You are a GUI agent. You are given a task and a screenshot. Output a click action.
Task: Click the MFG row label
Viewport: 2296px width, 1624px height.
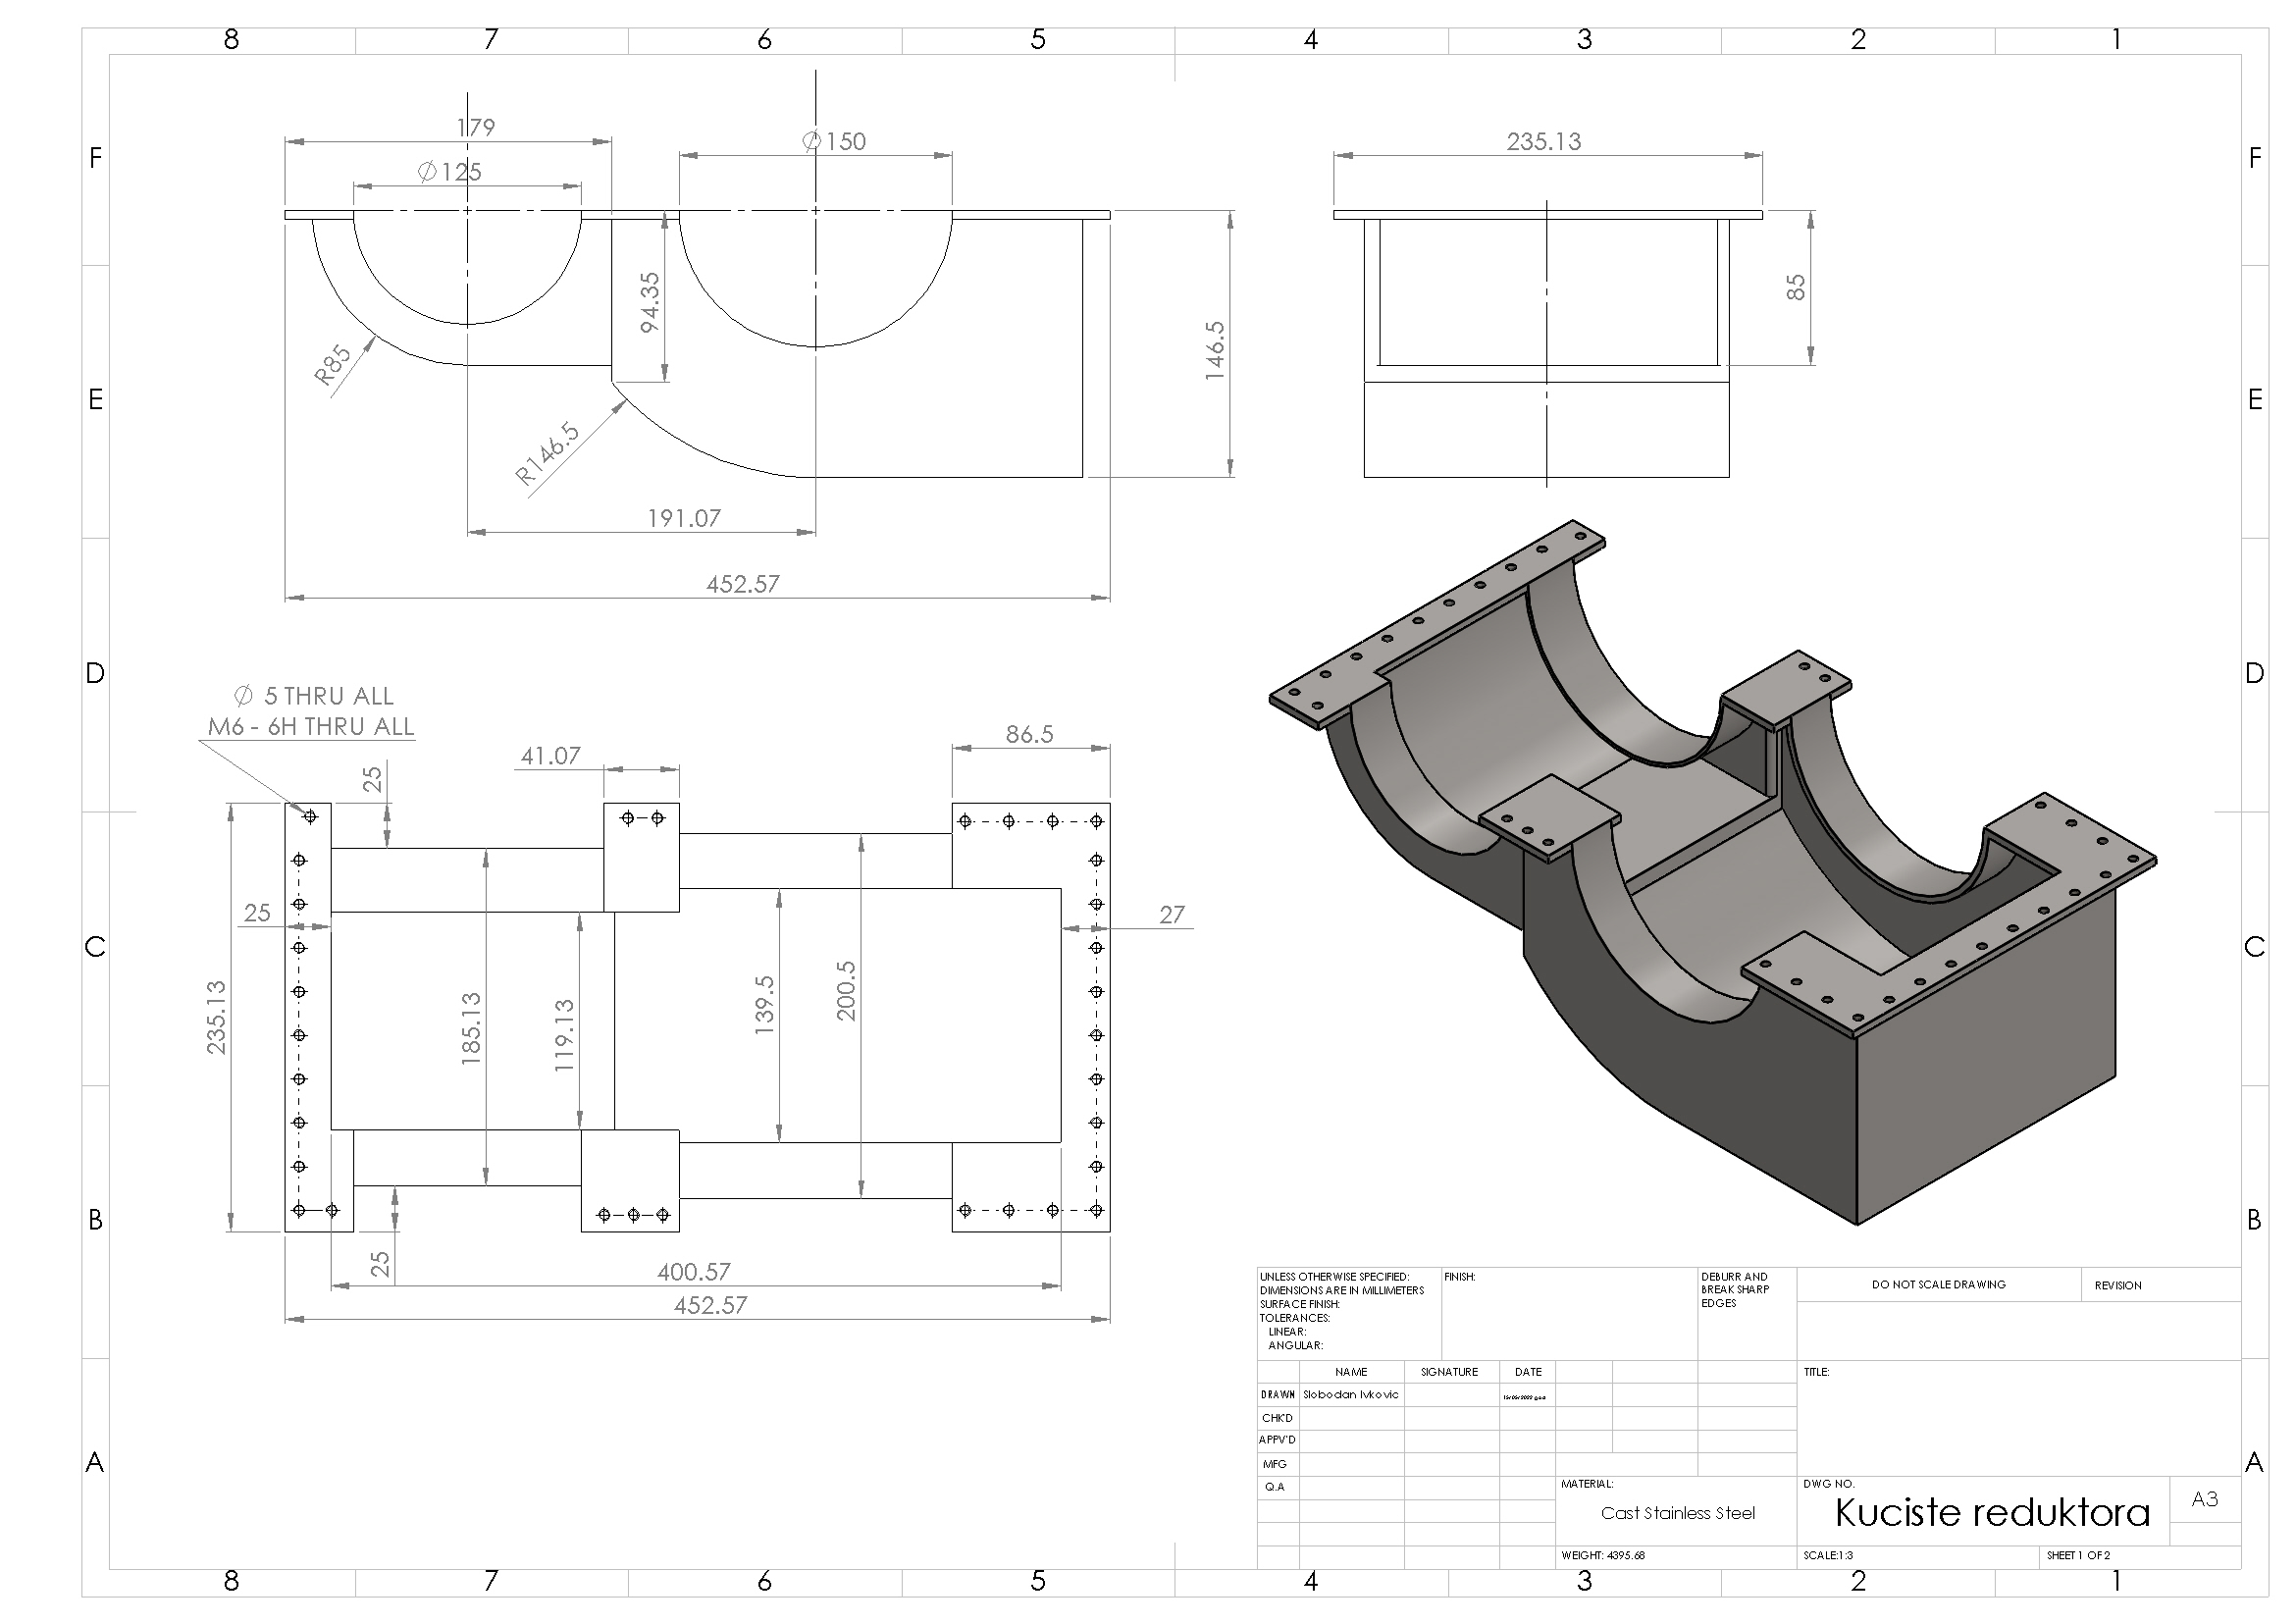coord(1274,1464)
